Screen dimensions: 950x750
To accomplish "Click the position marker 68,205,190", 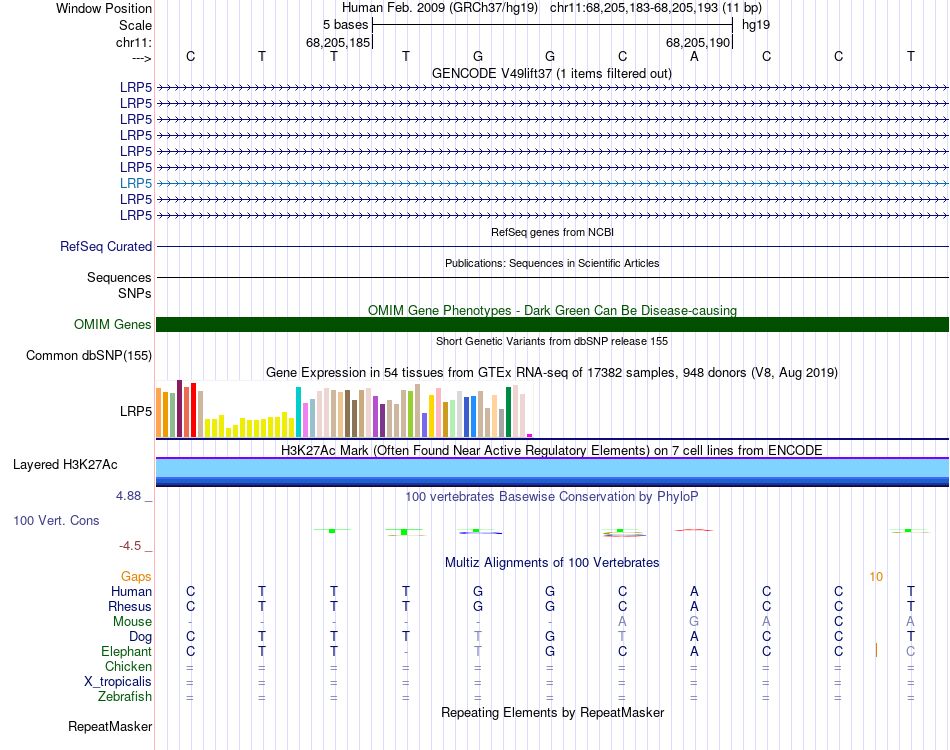I will click(698, 42).
